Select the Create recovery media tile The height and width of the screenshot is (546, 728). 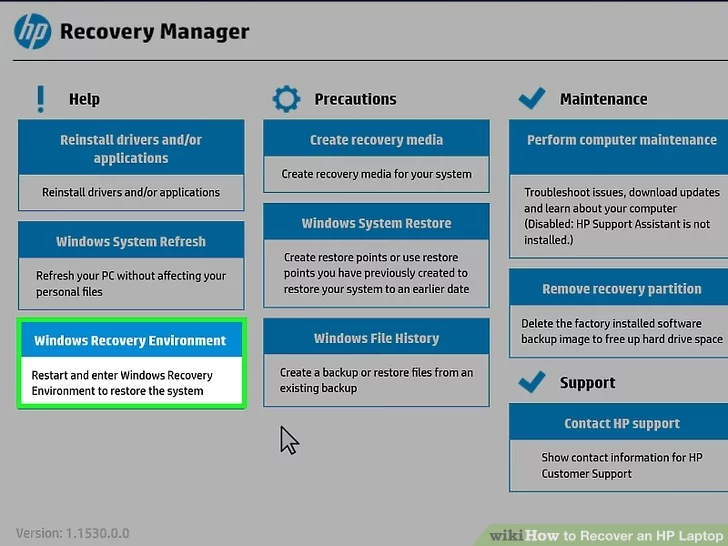pyautogui.click(x=376, y=156)
